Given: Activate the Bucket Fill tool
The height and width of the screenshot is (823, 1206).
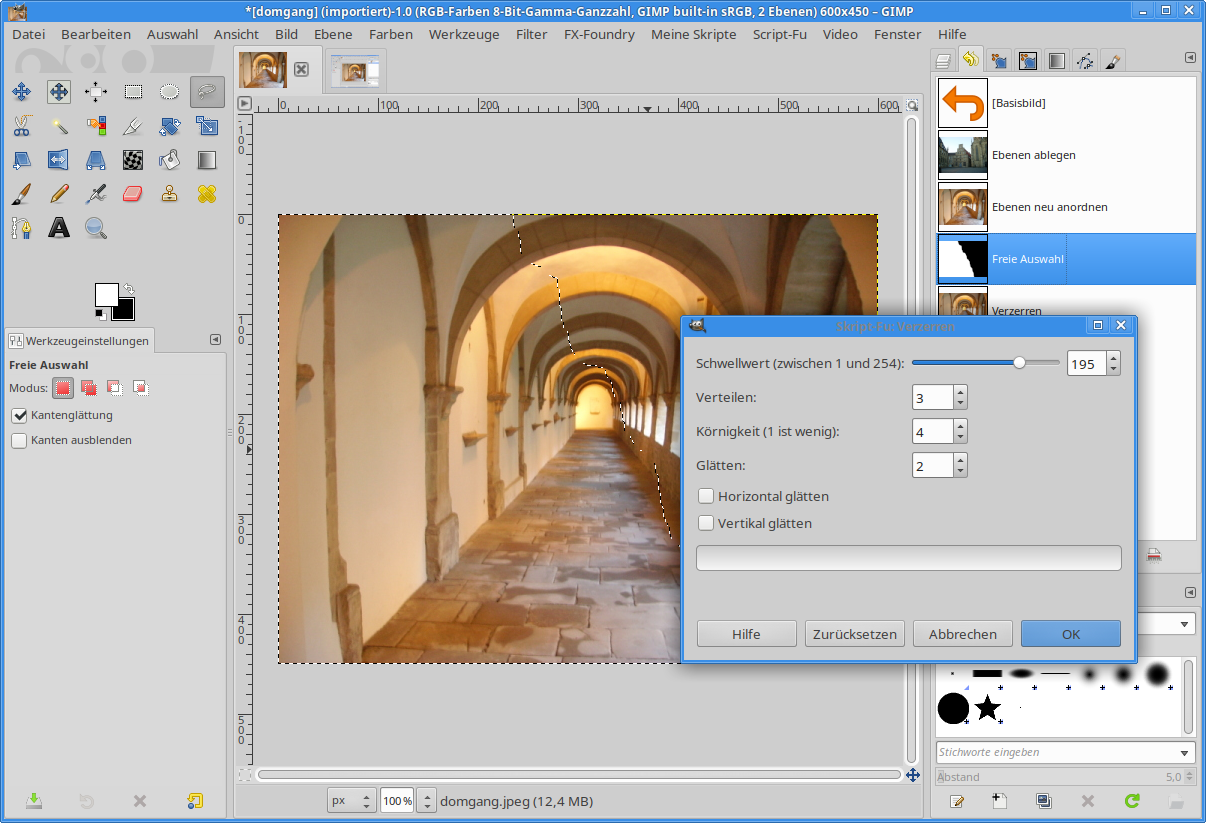Looking at the screenshot, I should 170,159.
